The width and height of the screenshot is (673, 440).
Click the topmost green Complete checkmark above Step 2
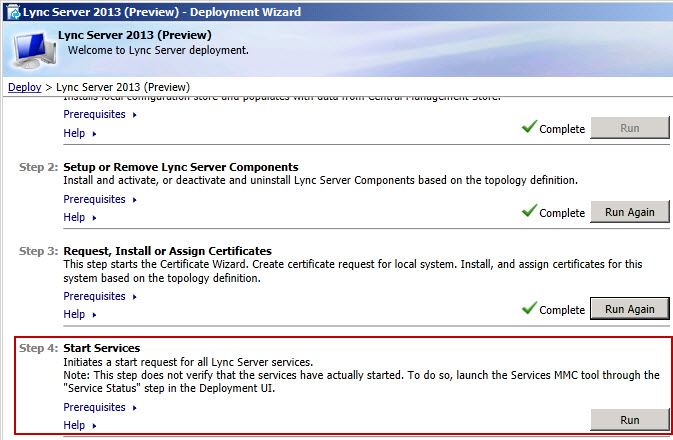tap(530, 128)
